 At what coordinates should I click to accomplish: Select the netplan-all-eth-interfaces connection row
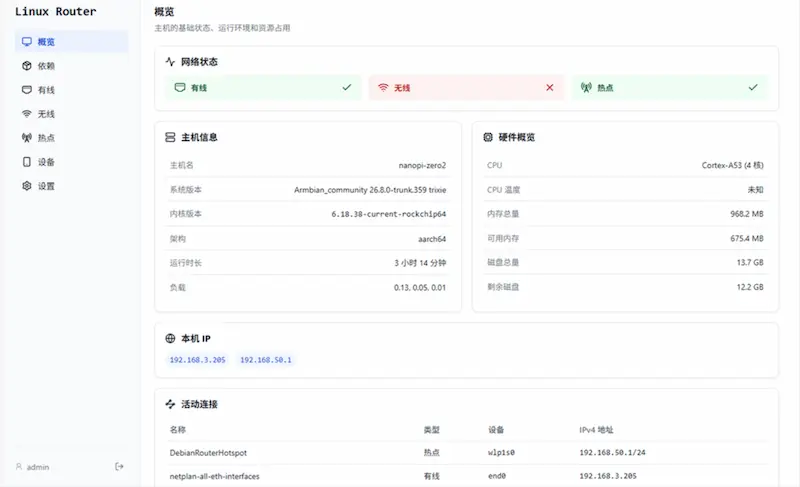[x=466, y=476]
